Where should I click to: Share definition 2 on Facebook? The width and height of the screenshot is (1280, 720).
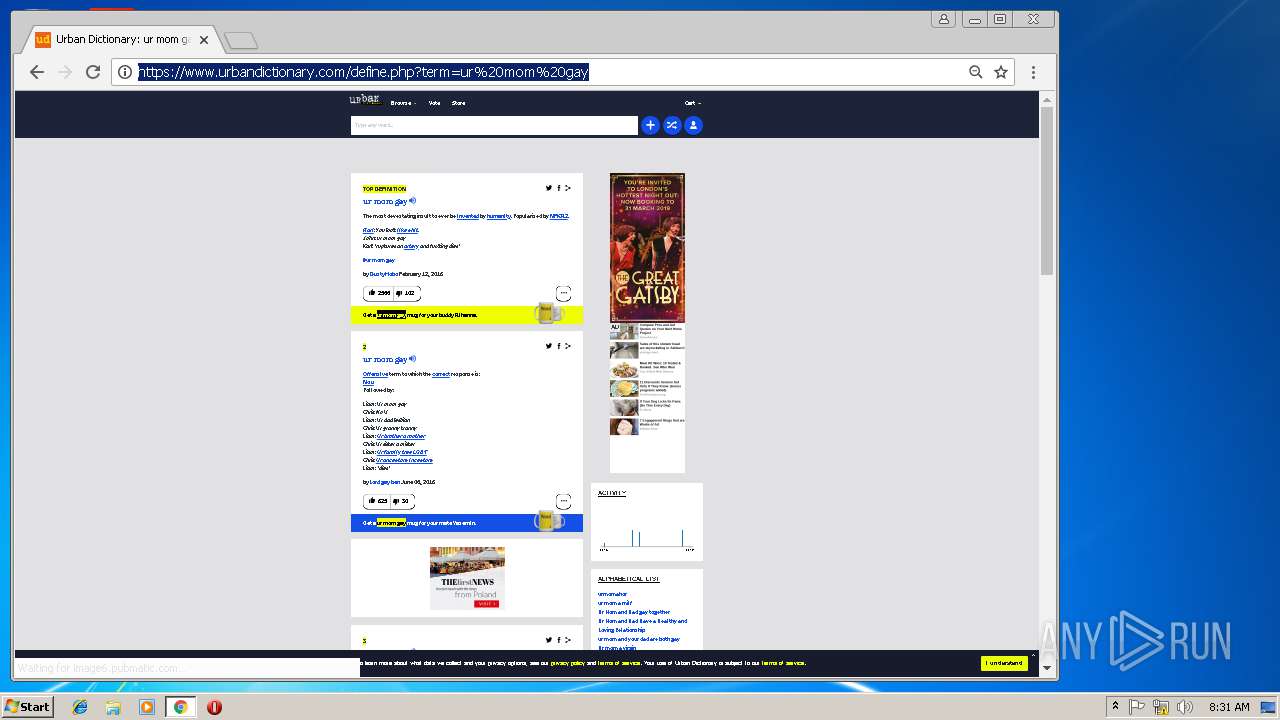click(559, 346)
